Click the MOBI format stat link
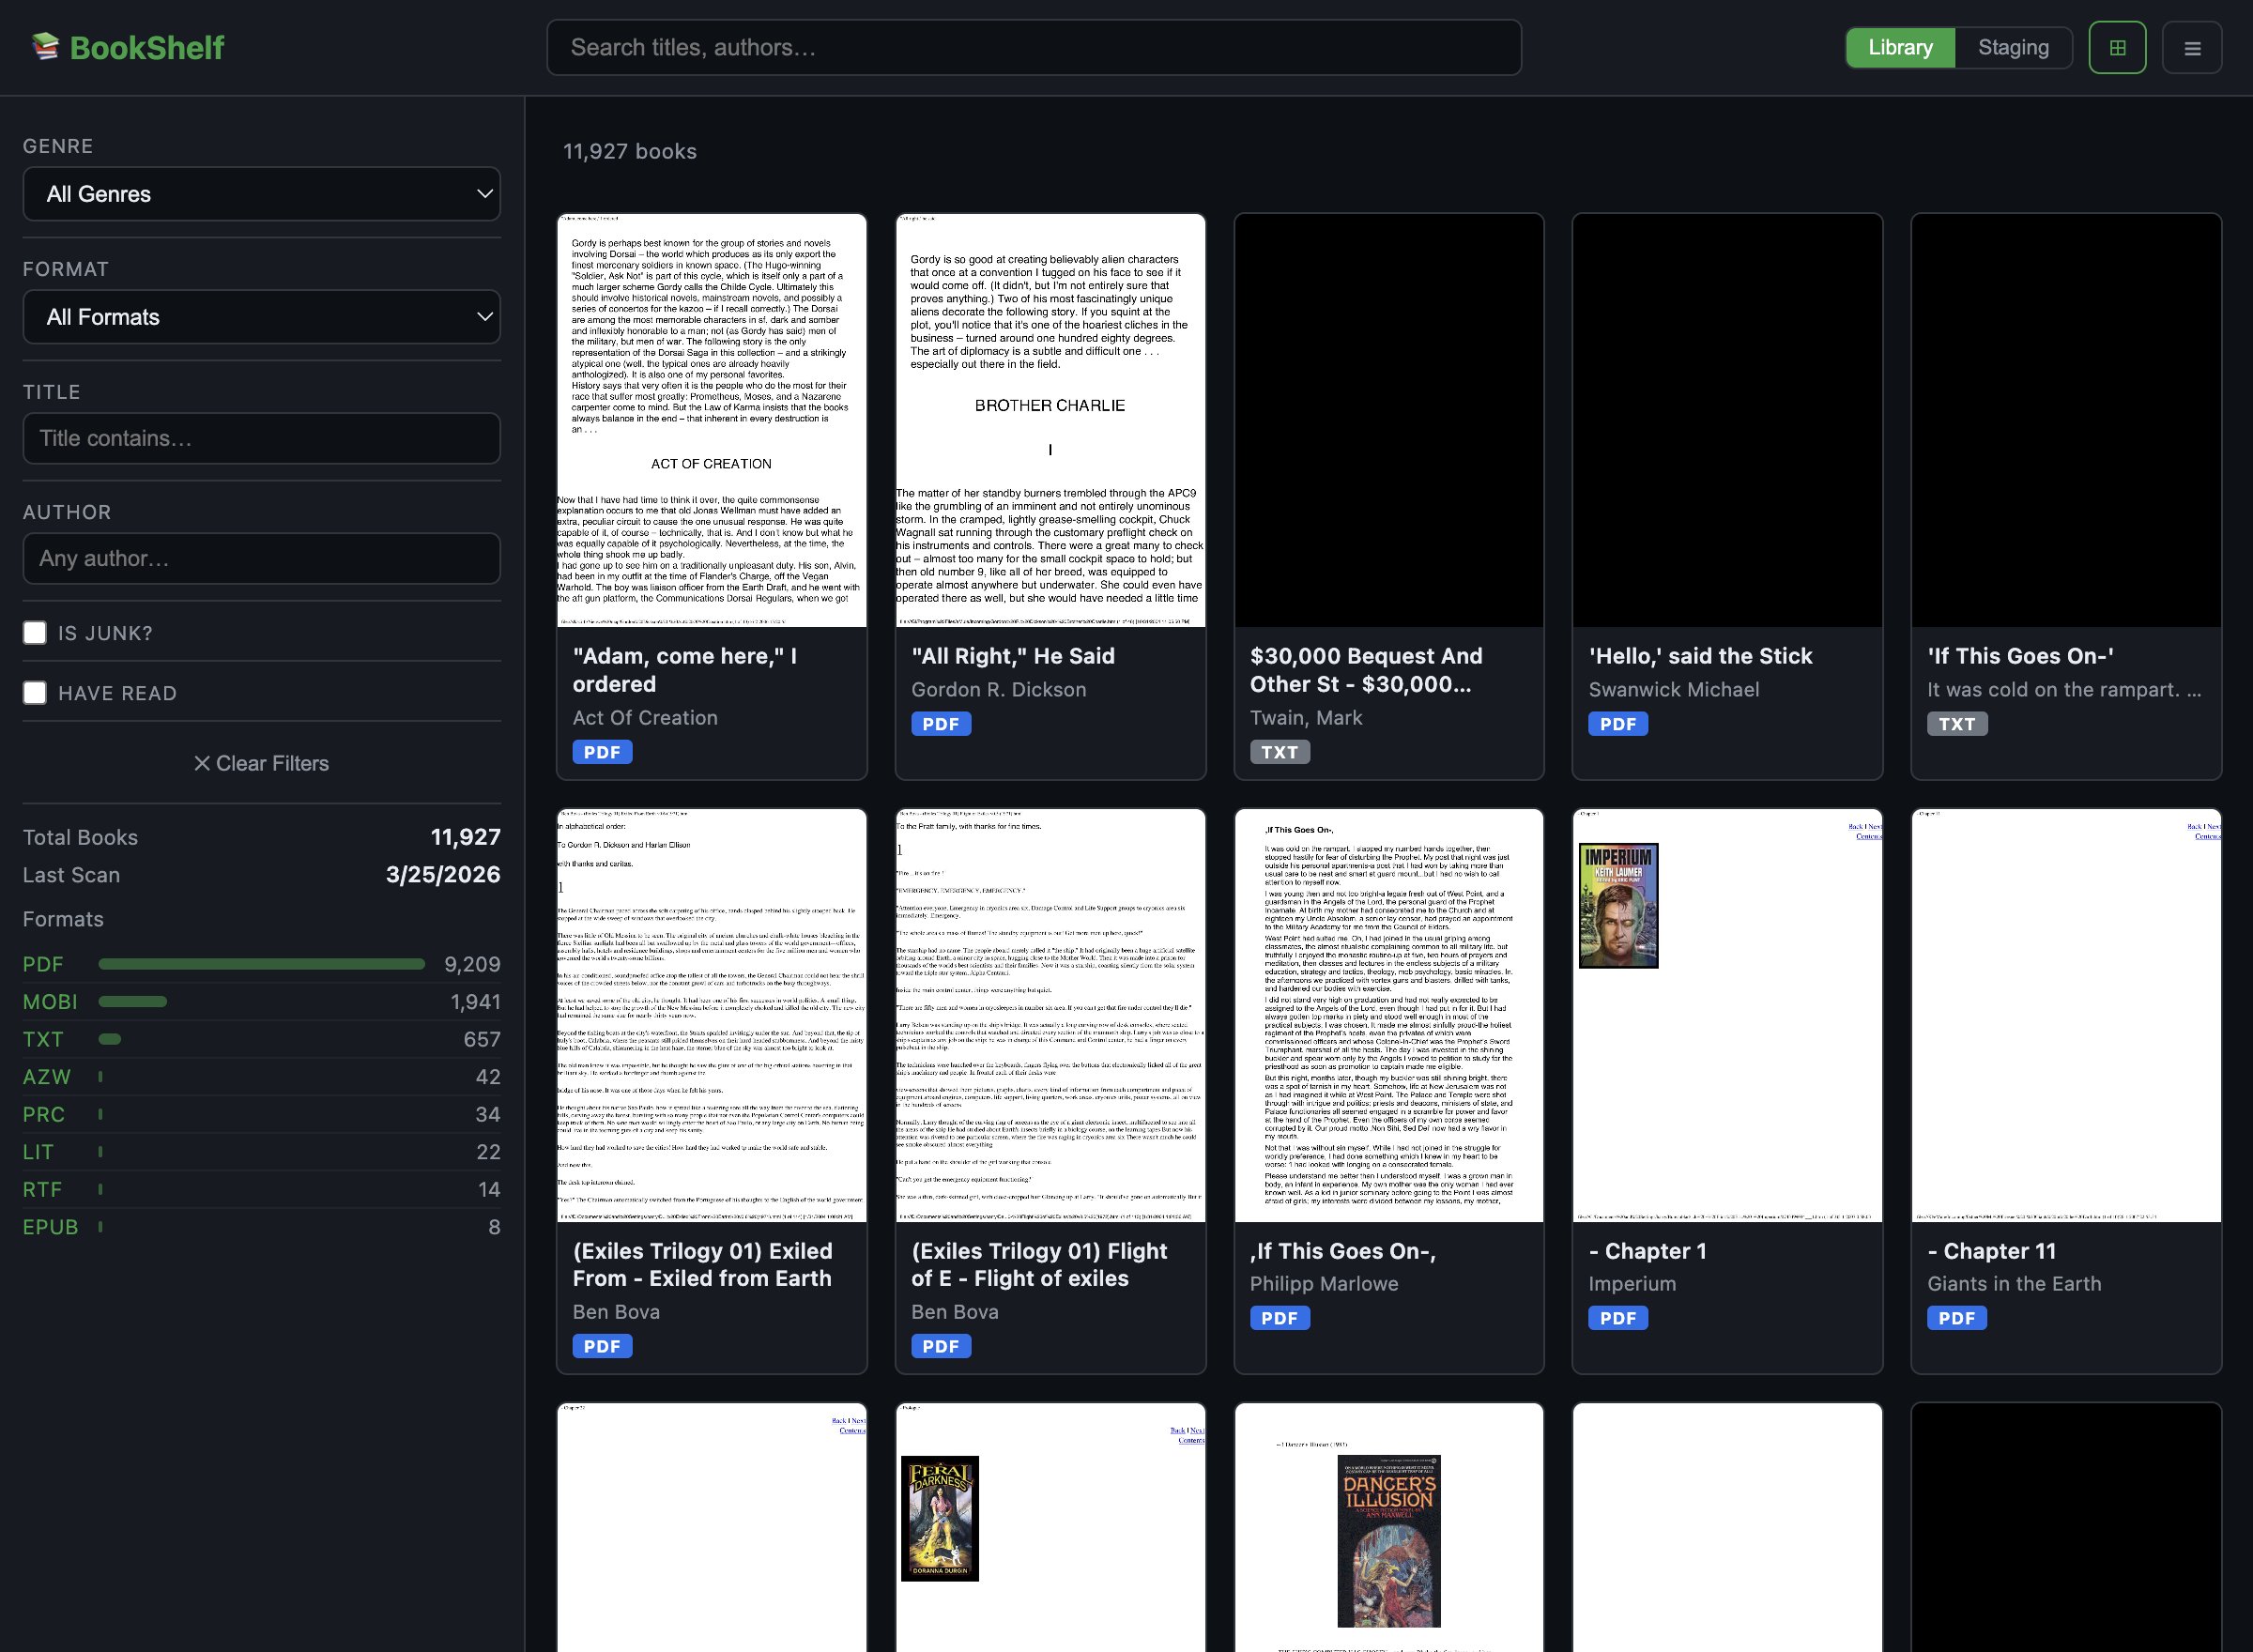 (50, 1002)
